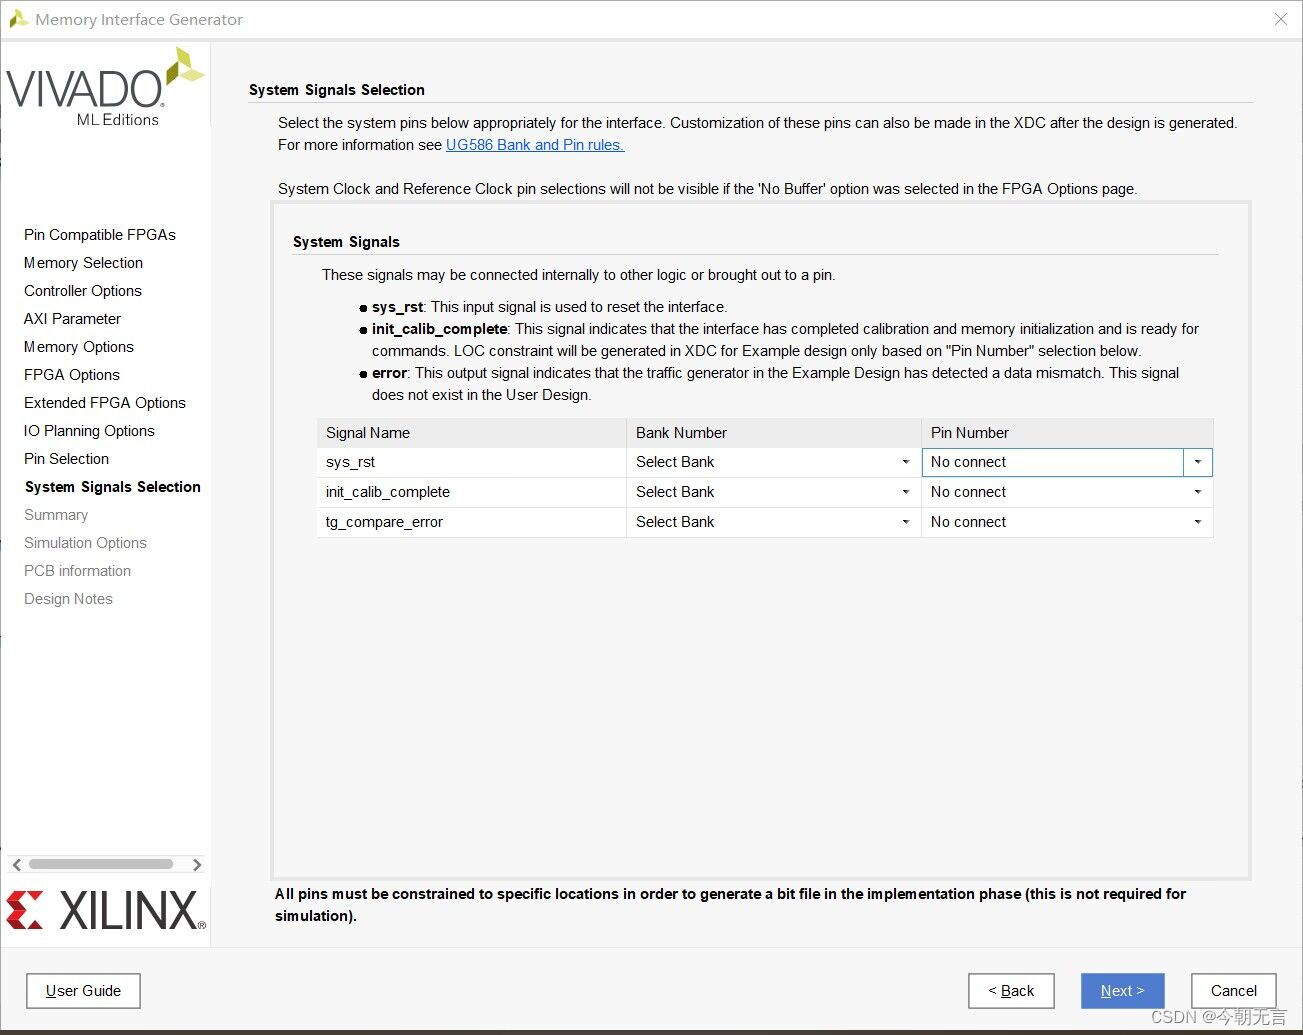This screenshot has width=1303, height=1035.
Task: Open the User Guide
Action: [x=83, y=991]
